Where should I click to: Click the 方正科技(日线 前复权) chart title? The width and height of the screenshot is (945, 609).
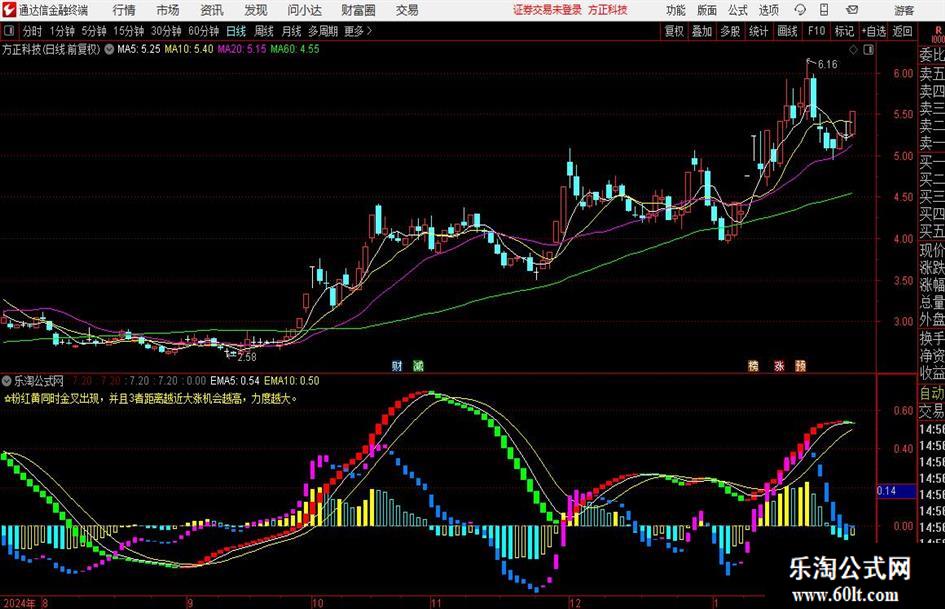click(x=51, y=49)
